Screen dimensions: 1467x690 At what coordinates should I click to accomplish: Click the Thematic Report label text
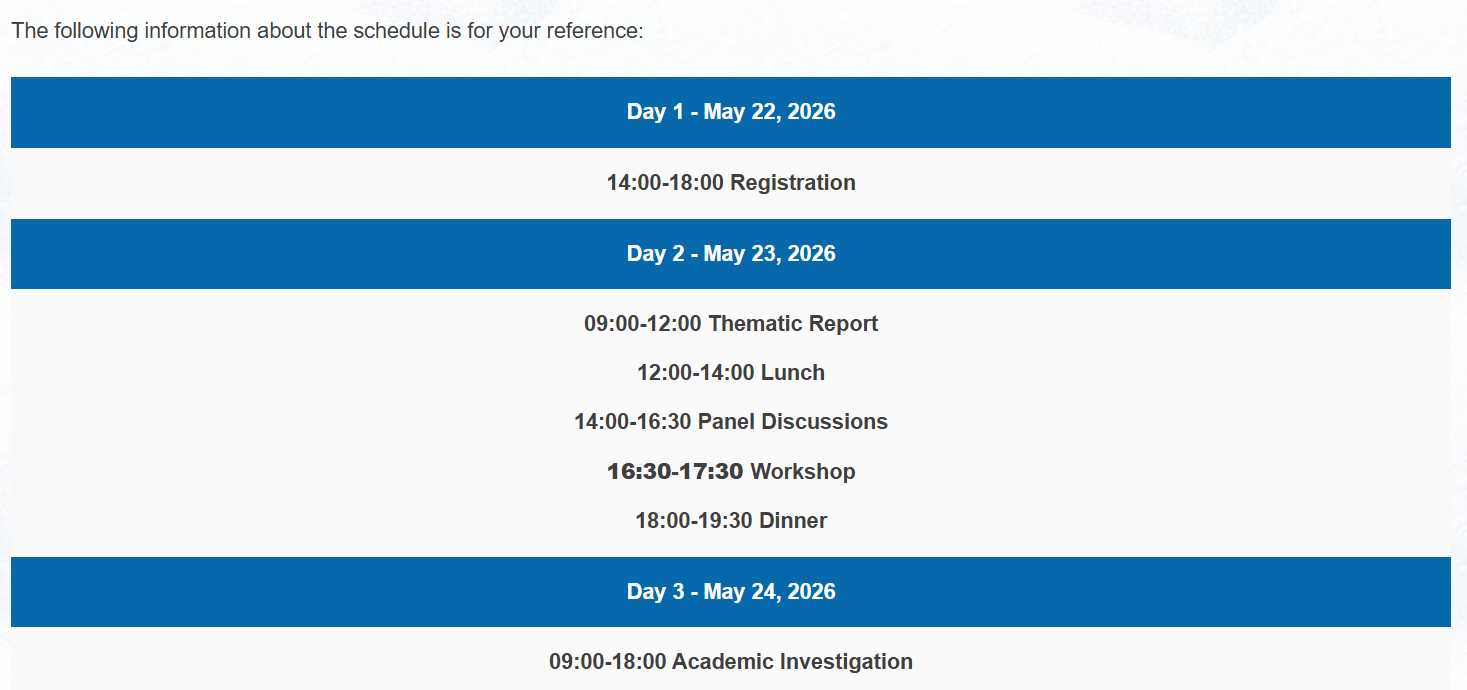793,324
